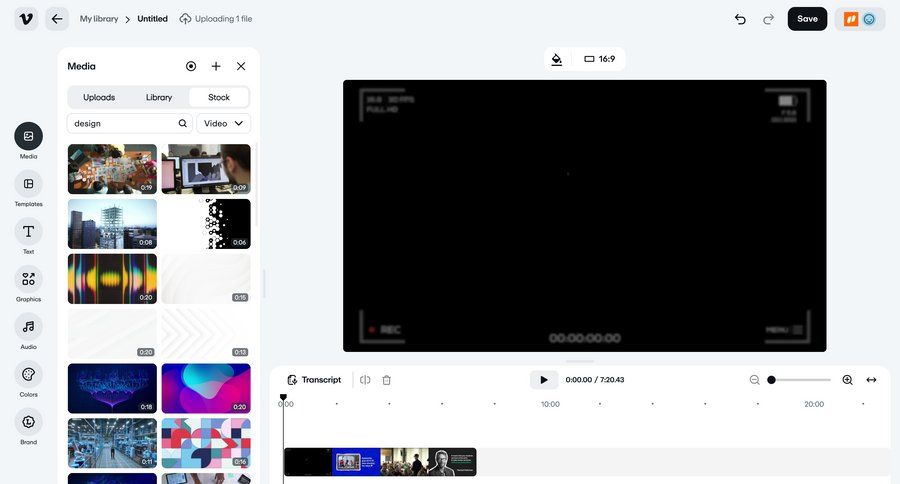This screenshot has width=900, height=484.
Task: Switch to the Stock tab
Action: pyautogui.click(x=219, y=98)
